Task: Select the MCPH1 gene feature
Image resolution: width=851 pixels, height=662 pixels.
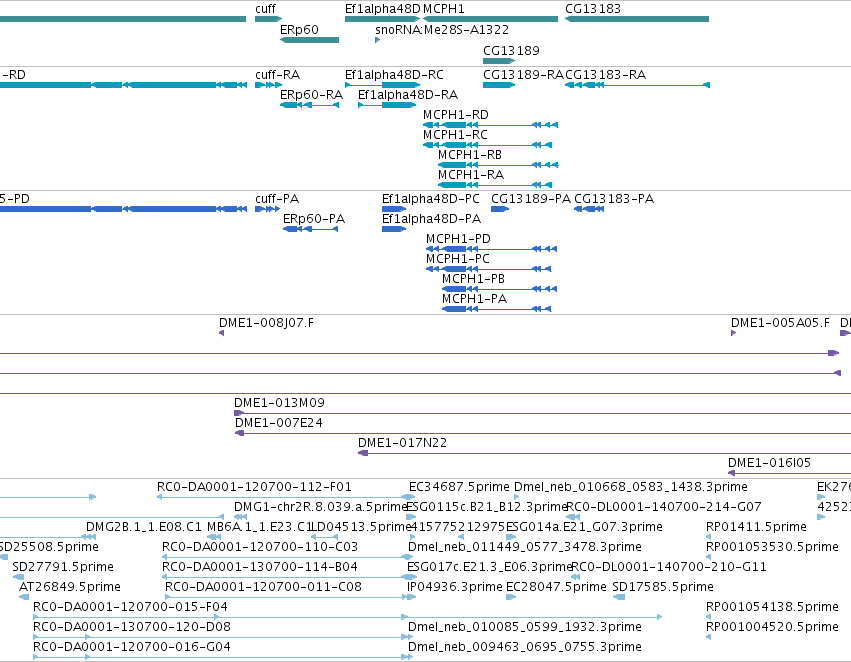Action: point(491,19)
